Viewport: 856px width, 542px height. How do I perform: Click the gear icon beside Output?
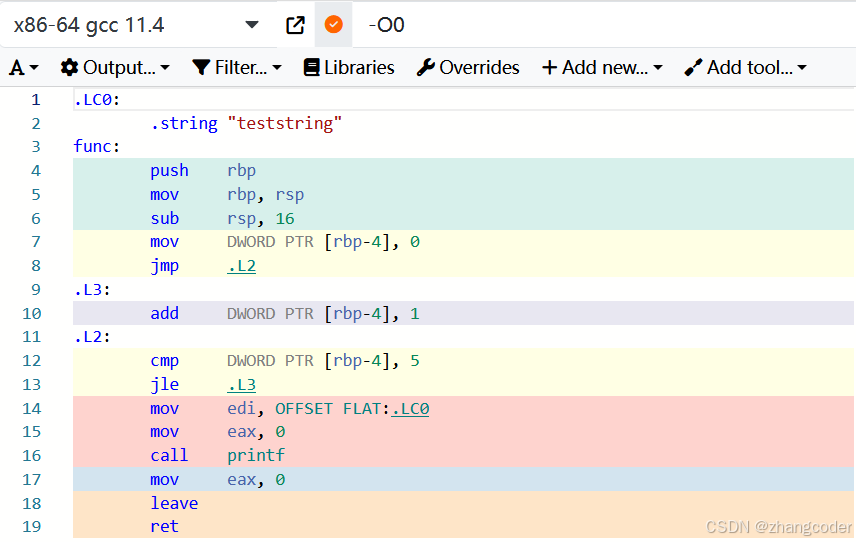tap(69, 68)
